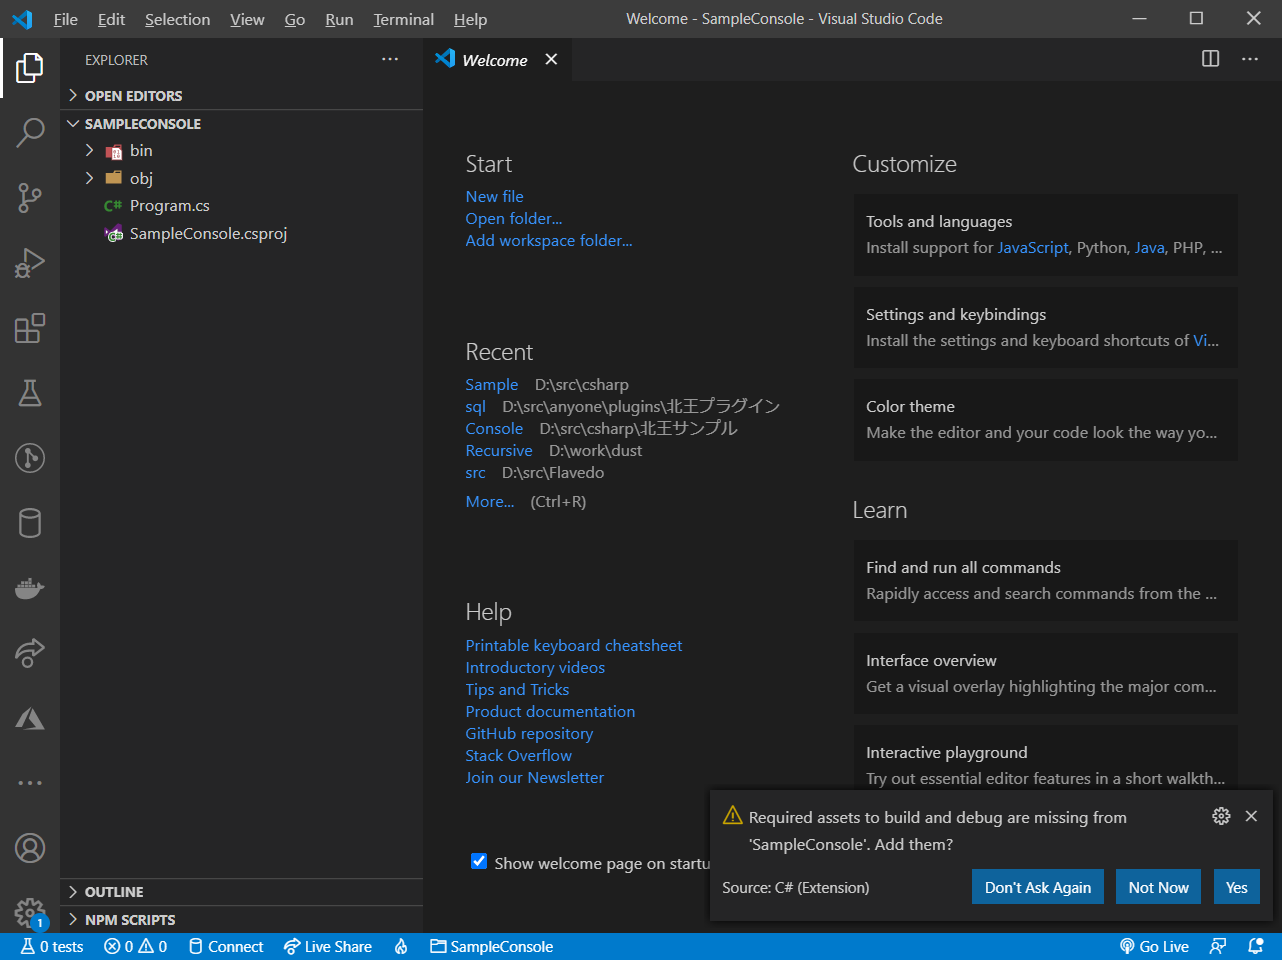
Task: Open editor more actions ellipsis
Action: coord(1250,59)
